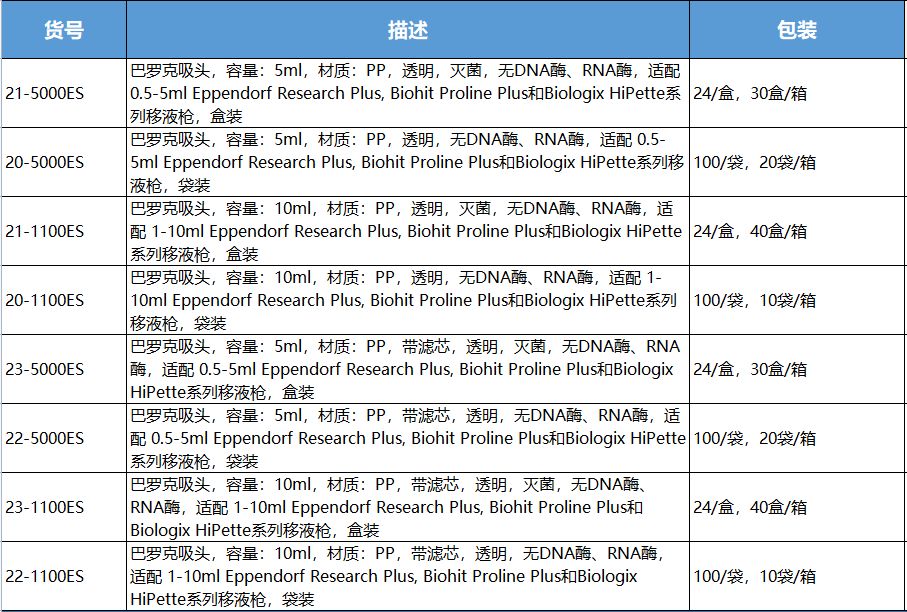
Task: Select product number 23-5000ES cell
Action: (x=64, y=369)
